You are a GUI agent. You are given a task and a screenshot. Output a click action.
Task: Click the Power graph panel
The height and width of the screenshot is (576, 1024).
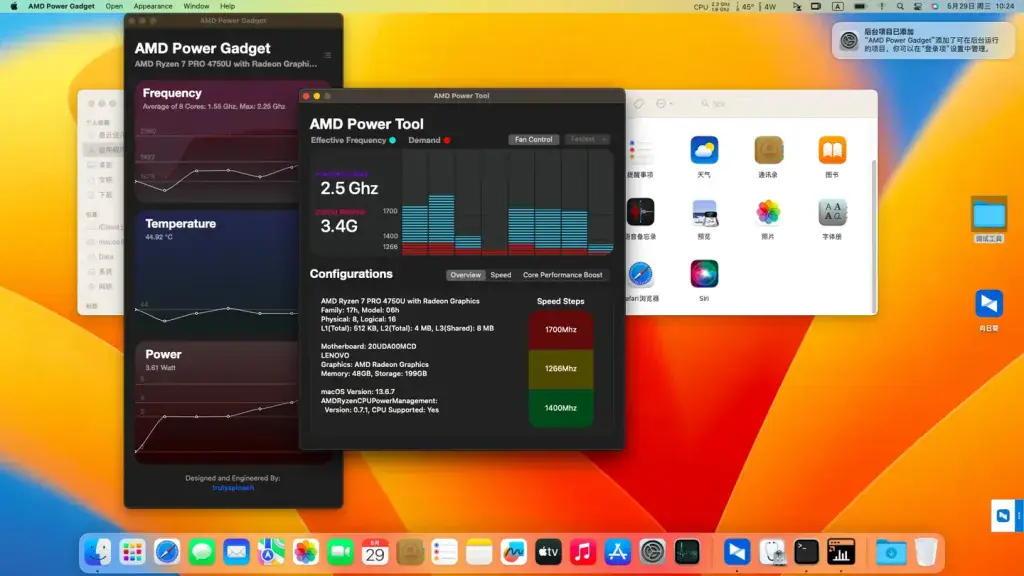click(x=217, y=402)
